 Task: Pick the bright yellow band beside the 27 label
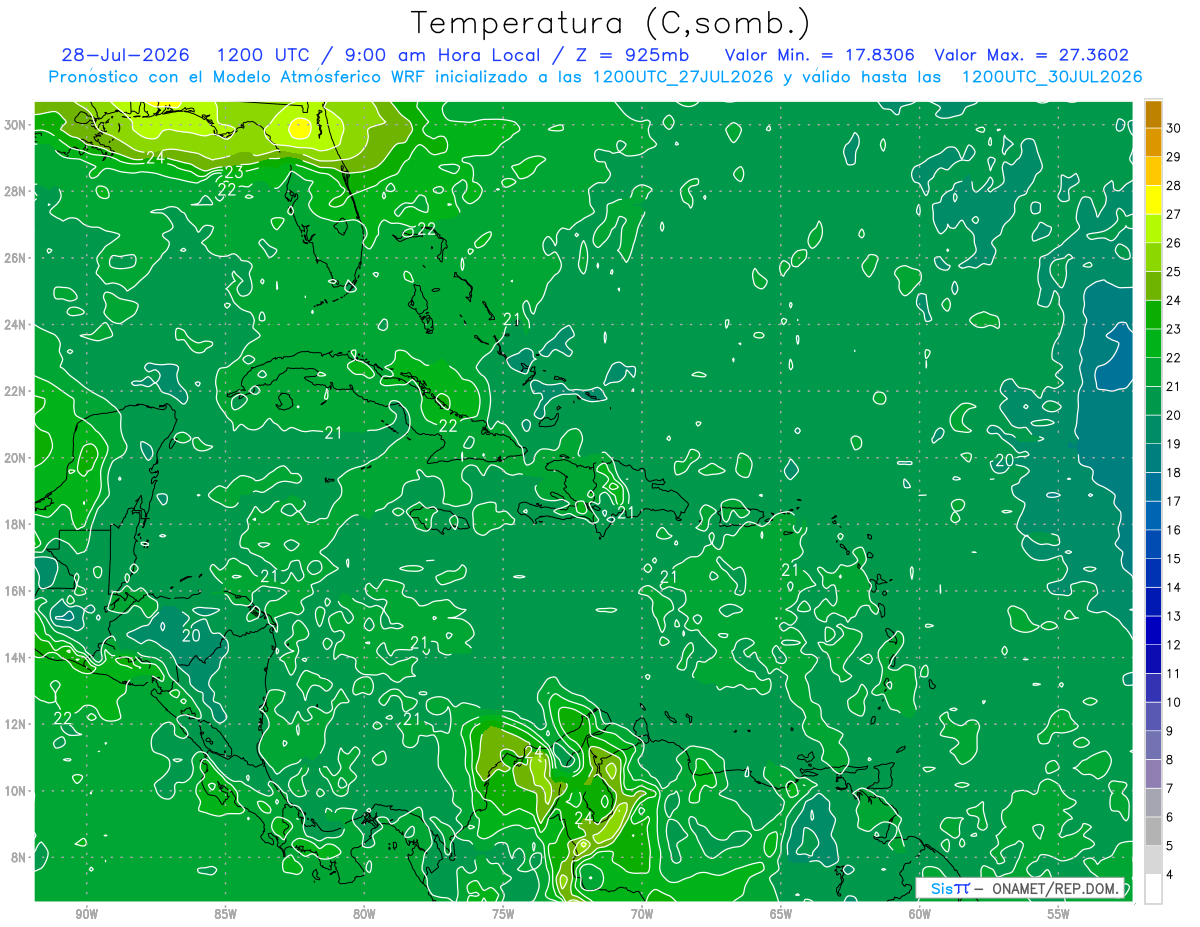pyautogui.click(x=1153, y=200)
